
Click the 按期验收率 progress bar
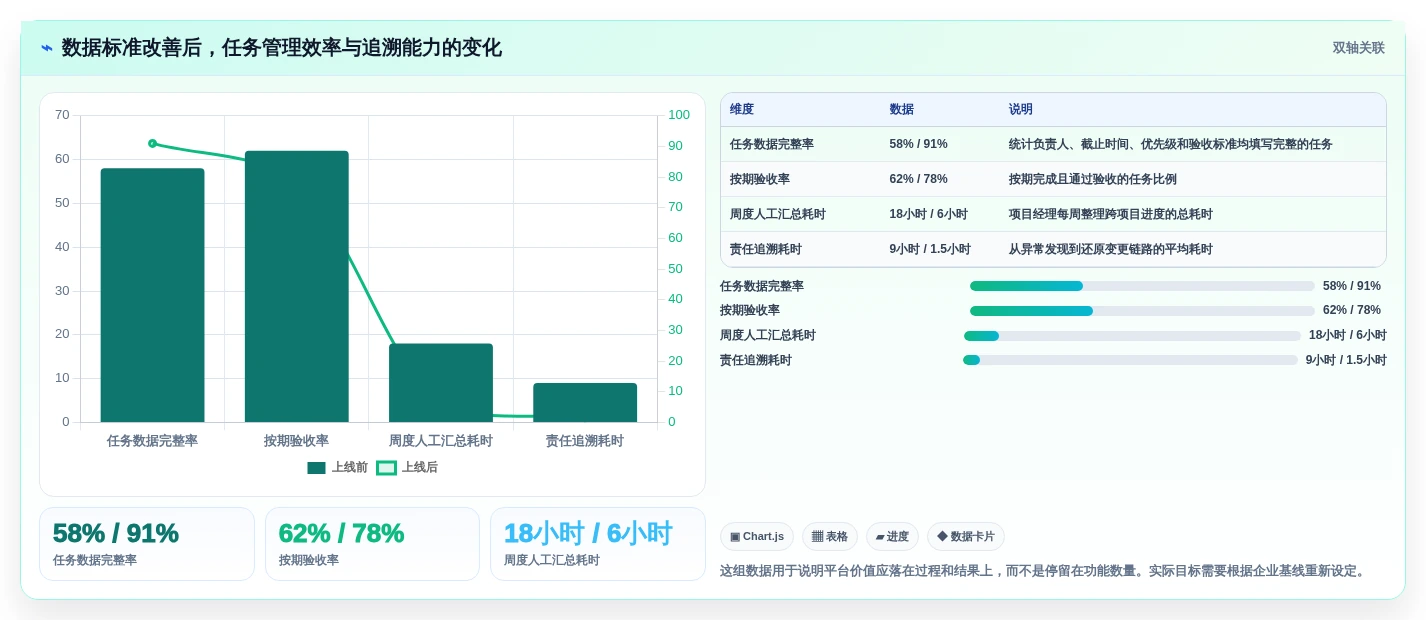[x=1142, y=311]
